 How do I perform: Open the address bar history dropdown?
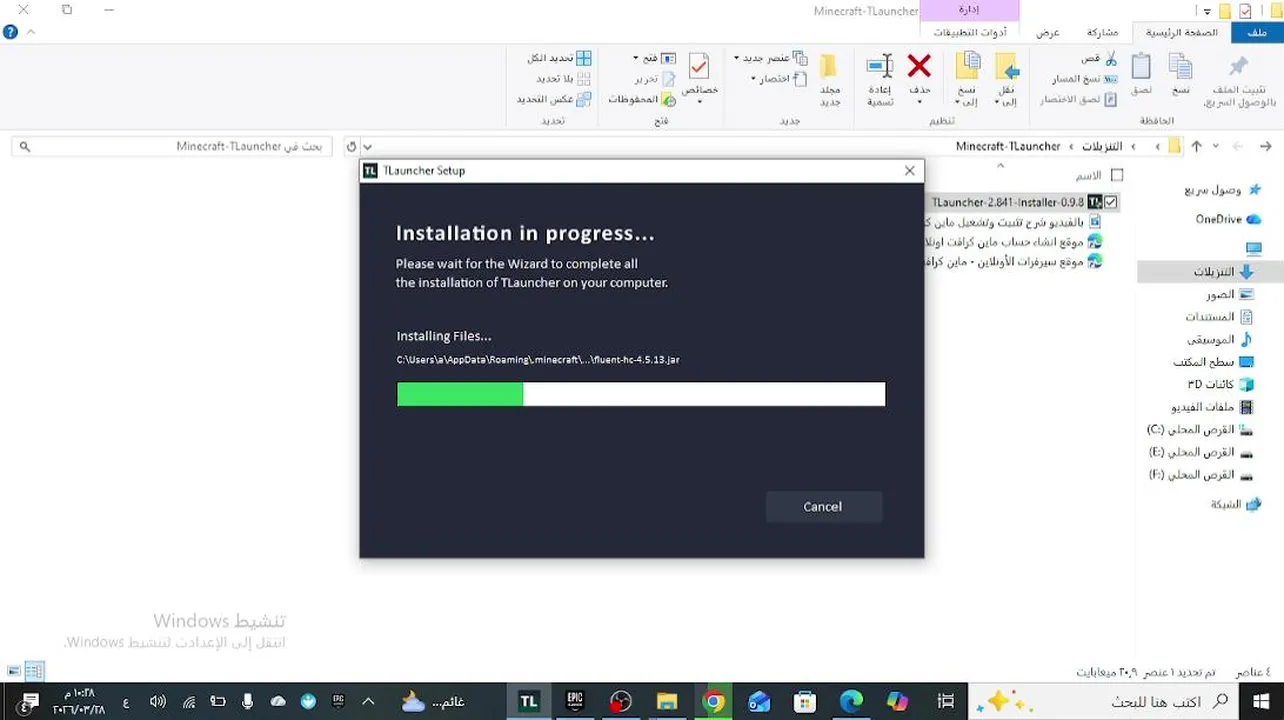[x=368, y=146]
